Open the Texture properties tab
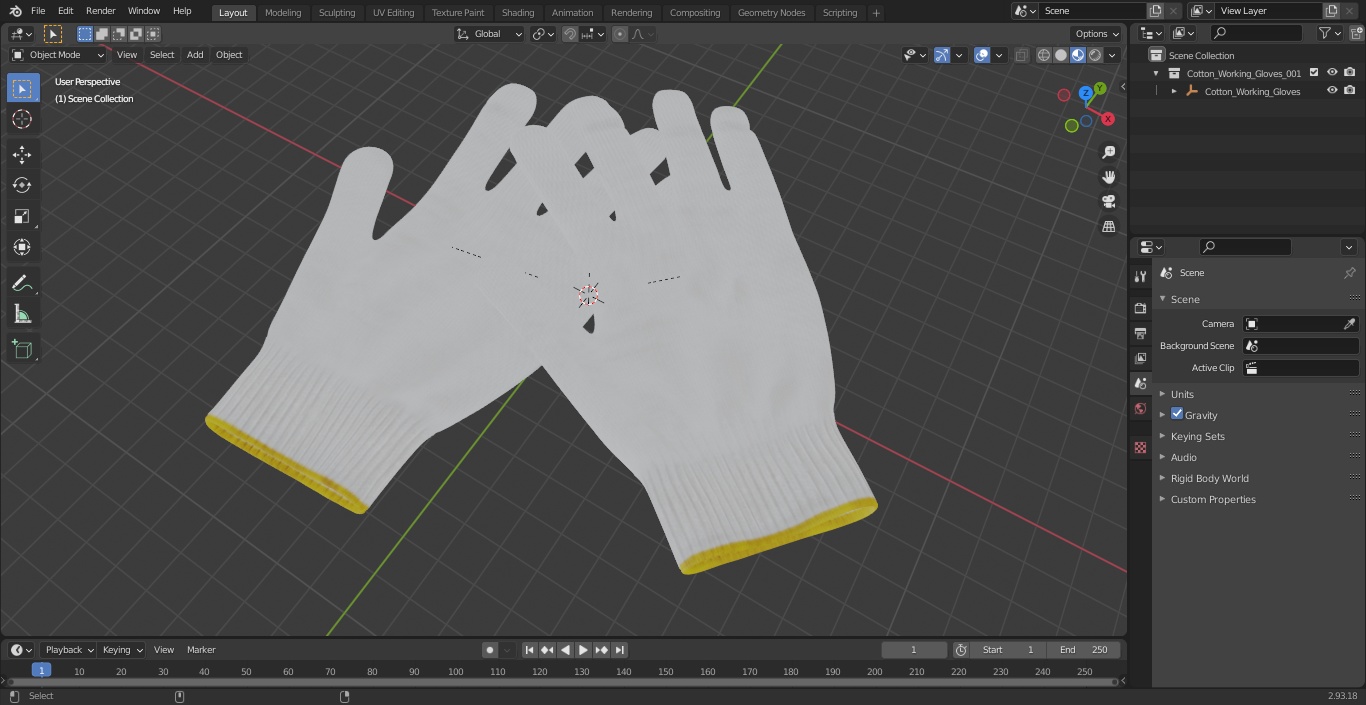 click(x=1140, y=448)
